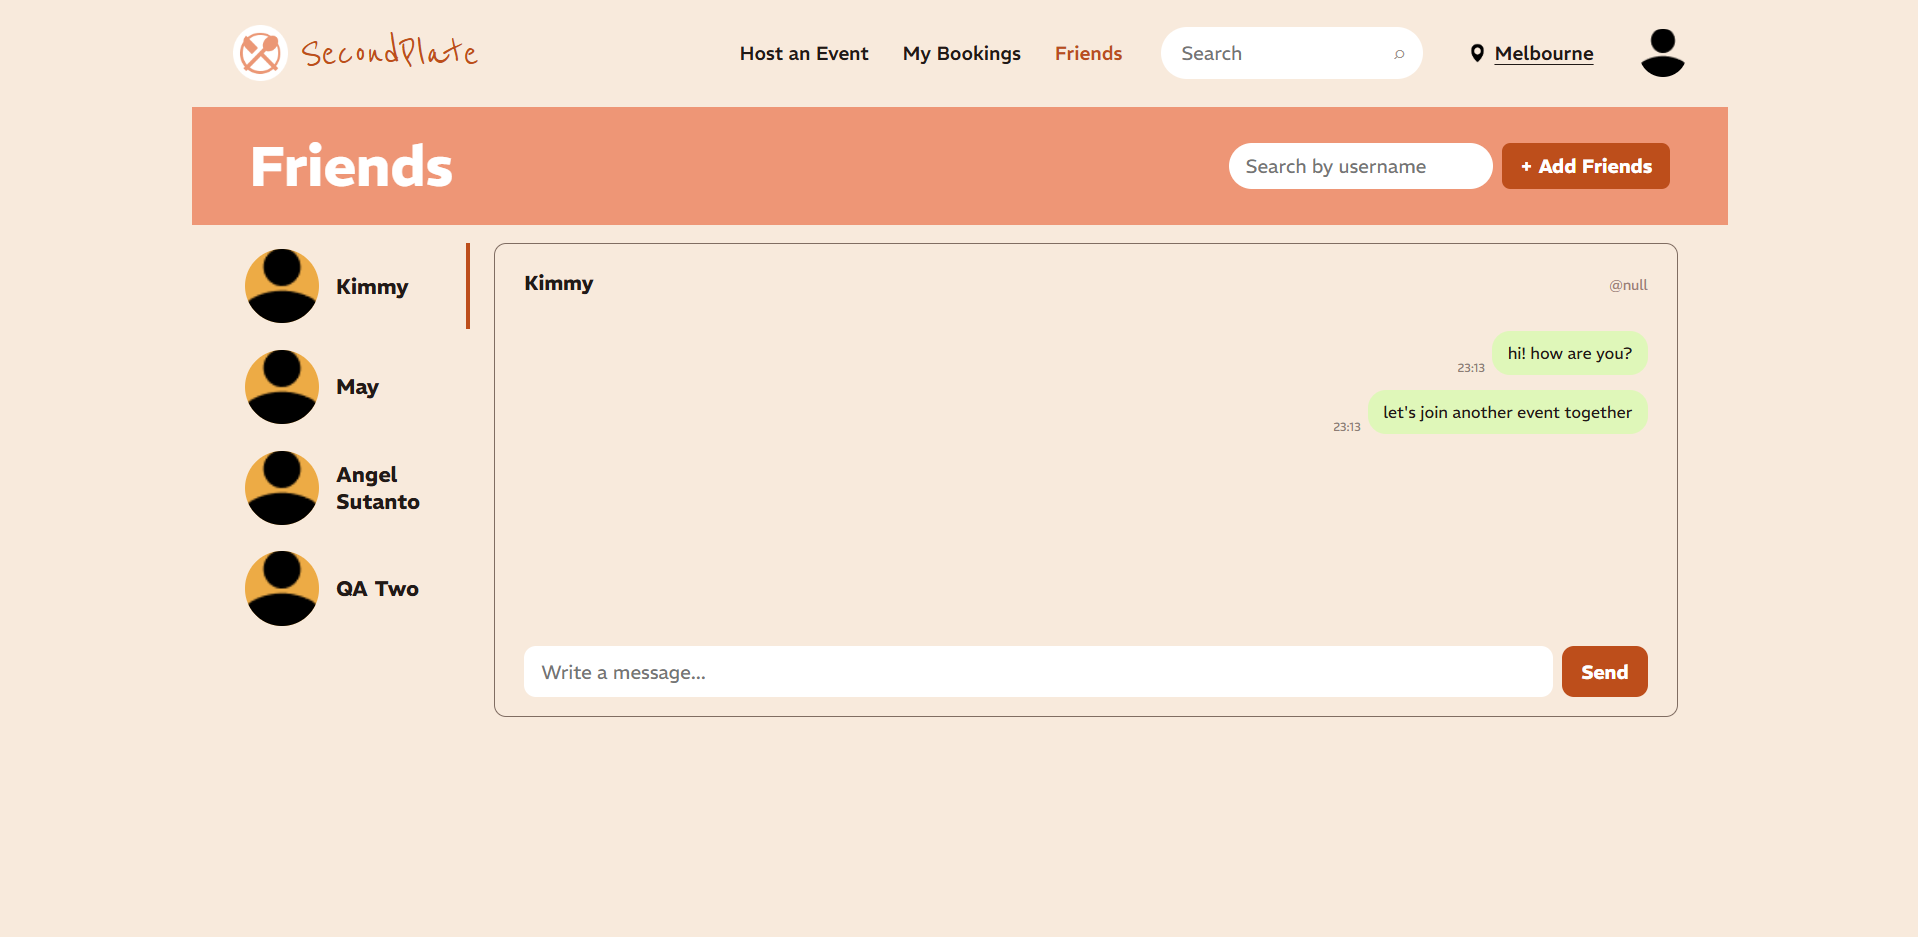Go to My Bookings
This screenshot has height=937, width=1918.
pos(961,53)
